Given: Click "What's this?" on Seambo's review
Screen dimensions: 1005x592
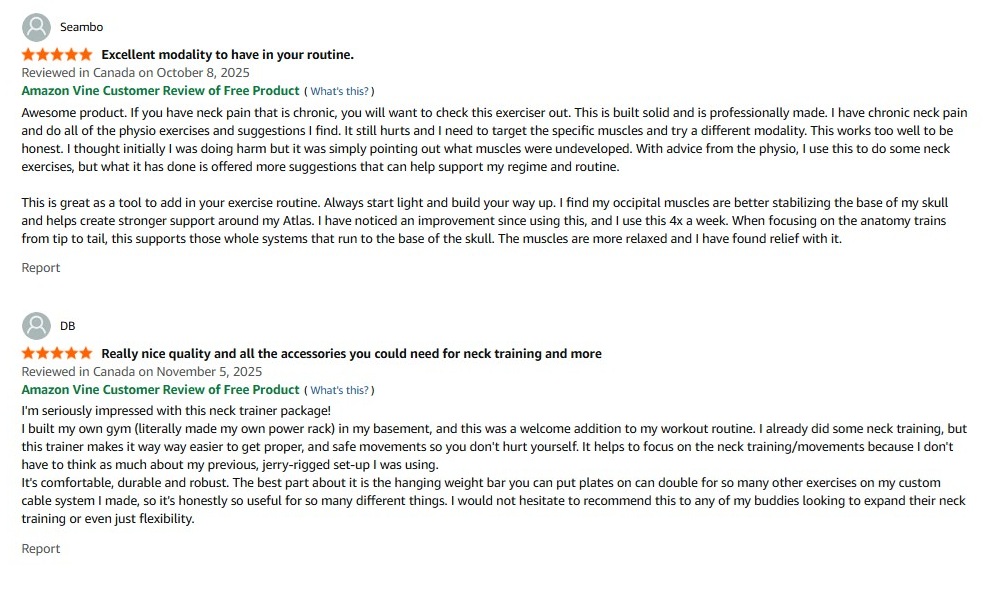Looking at the screenshot, I should 339,91.
